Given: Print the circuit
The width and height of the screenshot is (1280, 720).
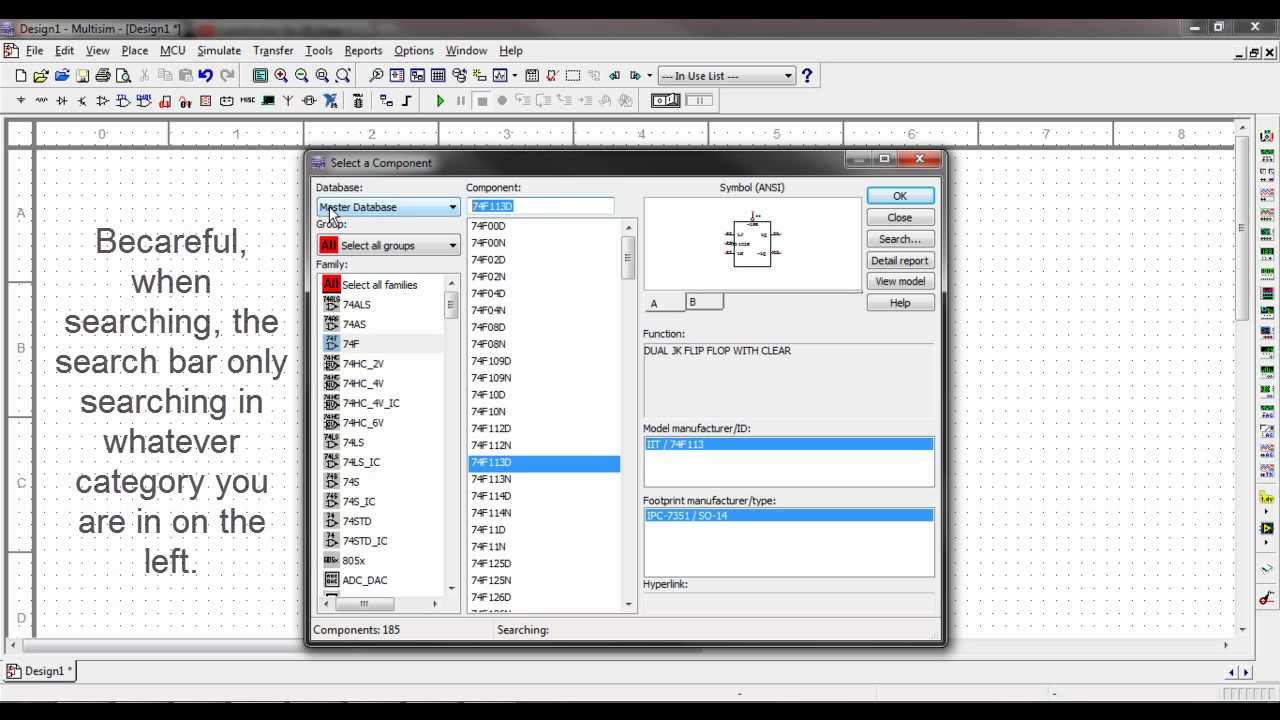Looking at the screenshot, I should (102, 76).
